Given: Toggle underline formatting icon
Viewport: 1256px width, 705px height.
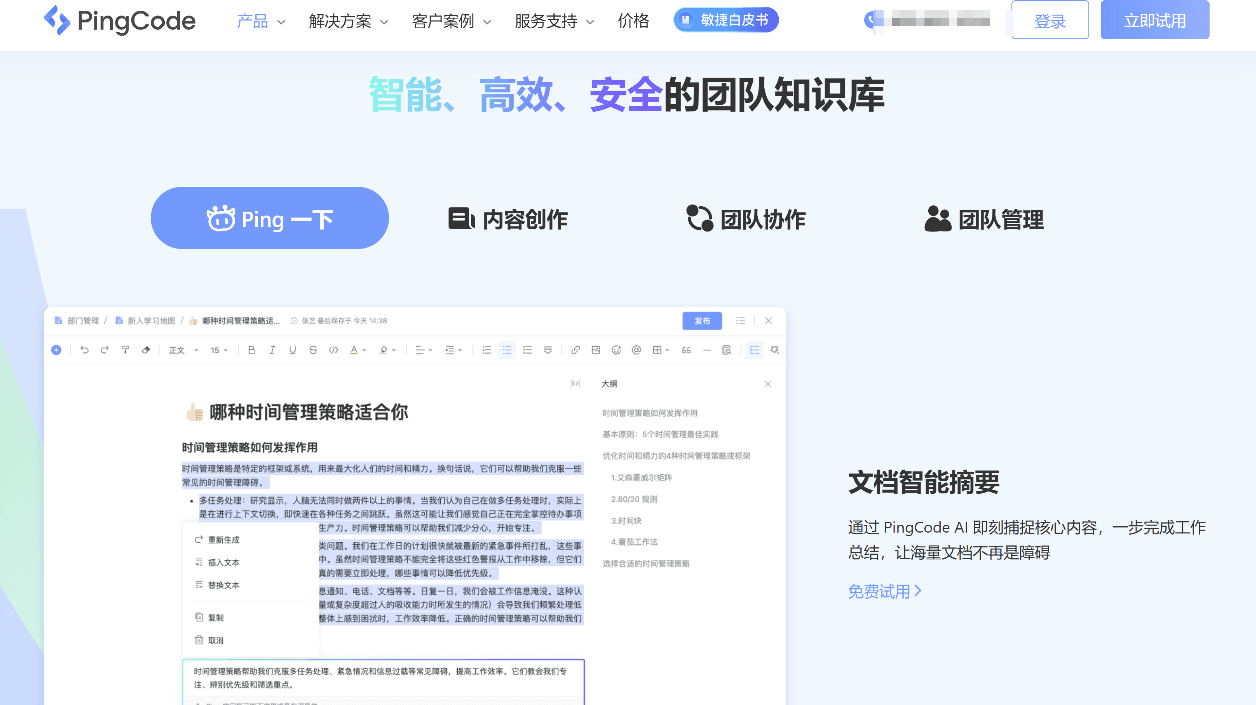Looking at the screenshot, I should point(292,350).
